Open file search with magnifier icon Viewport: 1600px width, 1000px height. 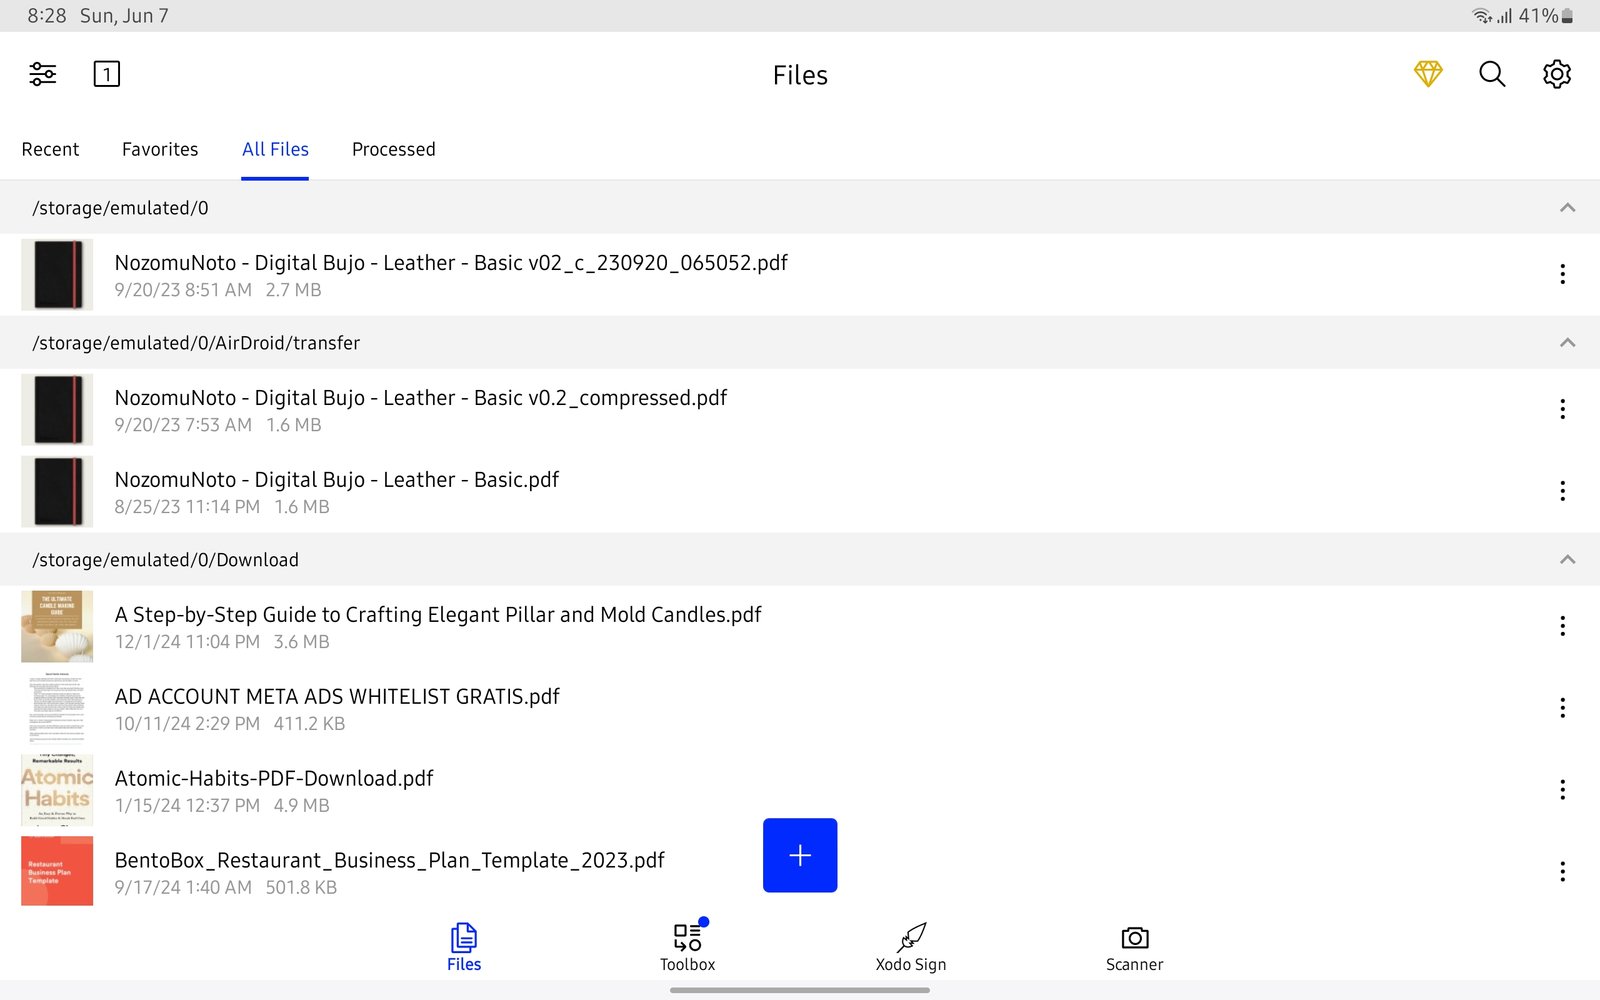[x=1492, y=74]
